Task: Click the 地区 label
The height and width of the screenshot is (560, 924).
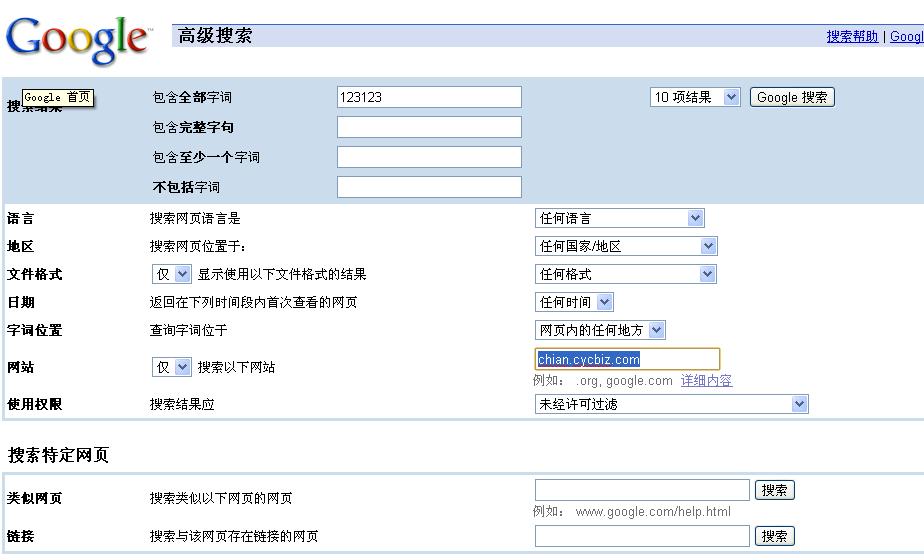Action: pos(21,246)
